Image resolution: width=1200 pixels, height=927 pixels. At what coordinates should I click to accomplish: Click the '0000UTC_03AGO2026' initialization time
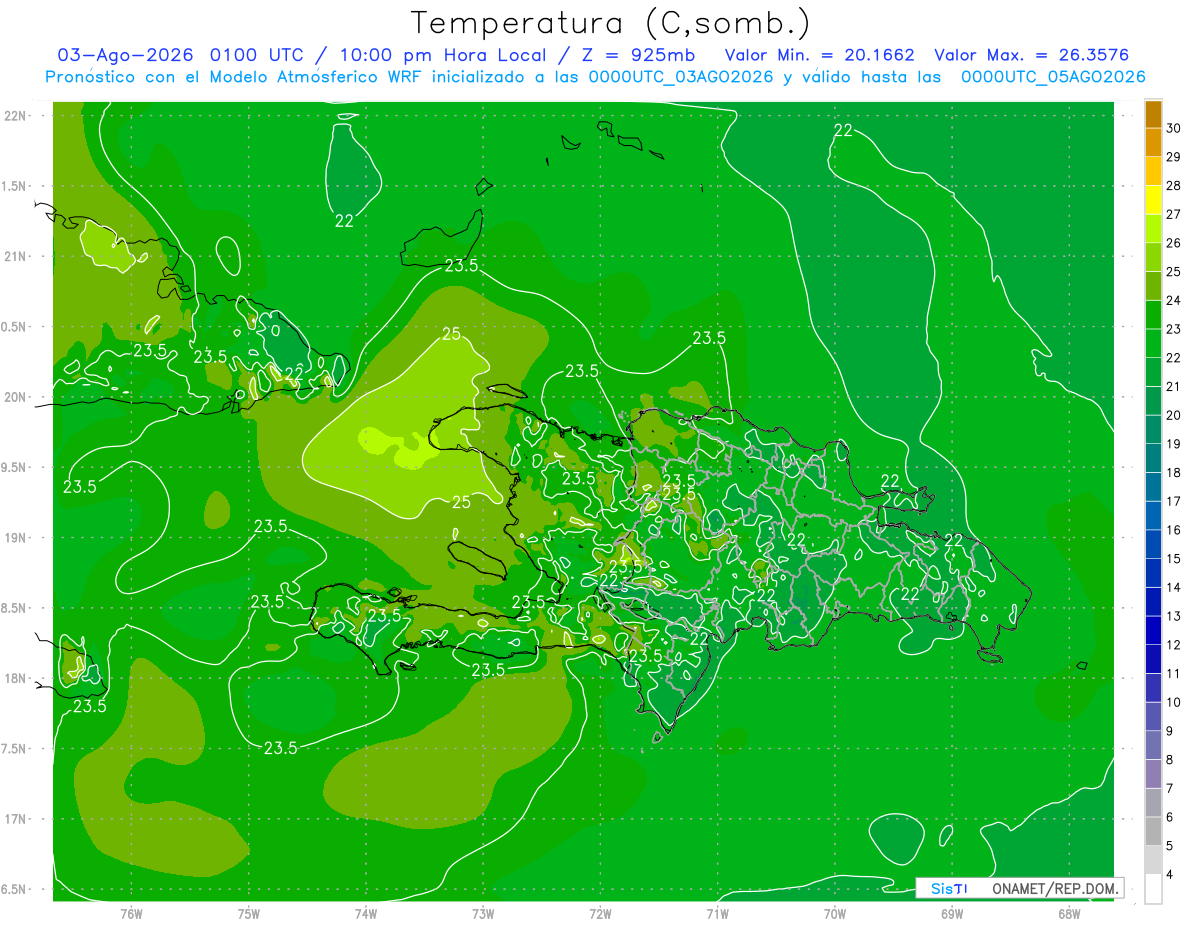[x=681, y=77]
